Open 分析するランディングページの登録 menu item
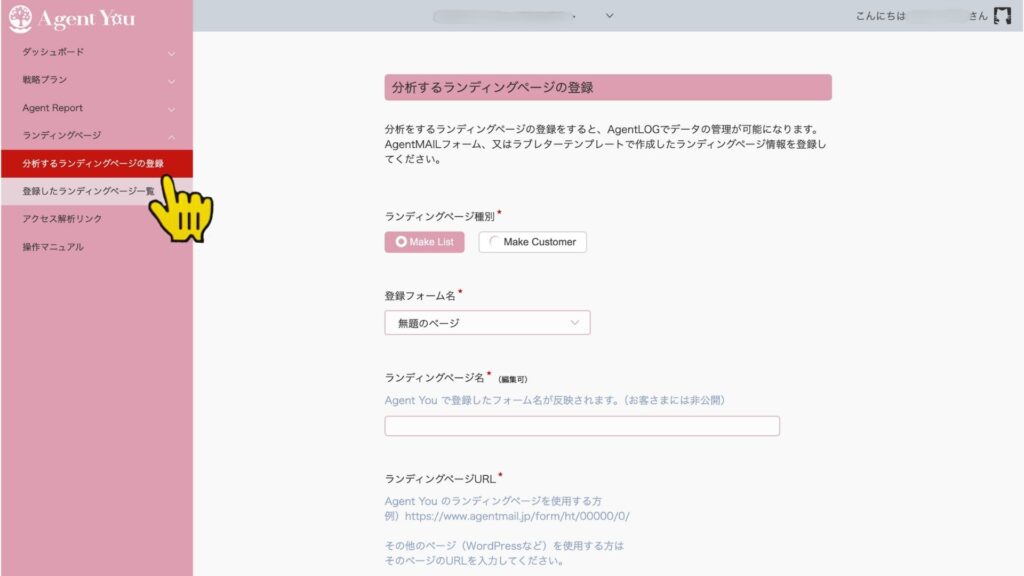Screen dimensions: 1024x576 92,163
